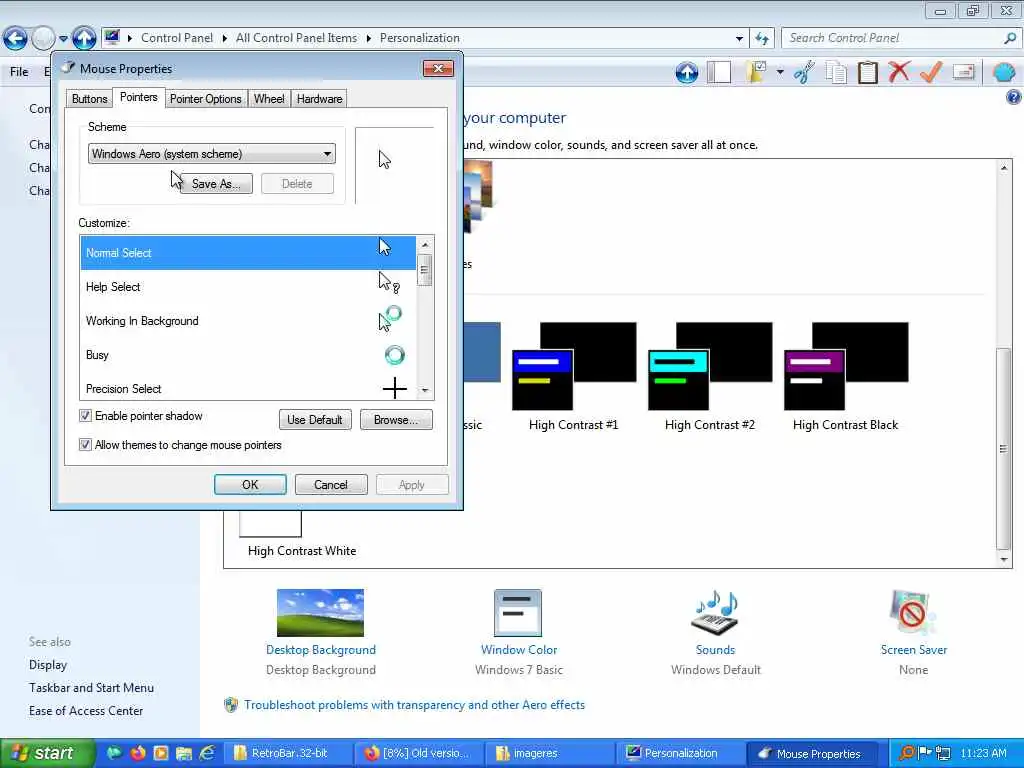The width and height of the screenshot is (1024, 768).
Task: Expand breadcrumb arrow after All Control Panel Items
Action: point(369,39)
